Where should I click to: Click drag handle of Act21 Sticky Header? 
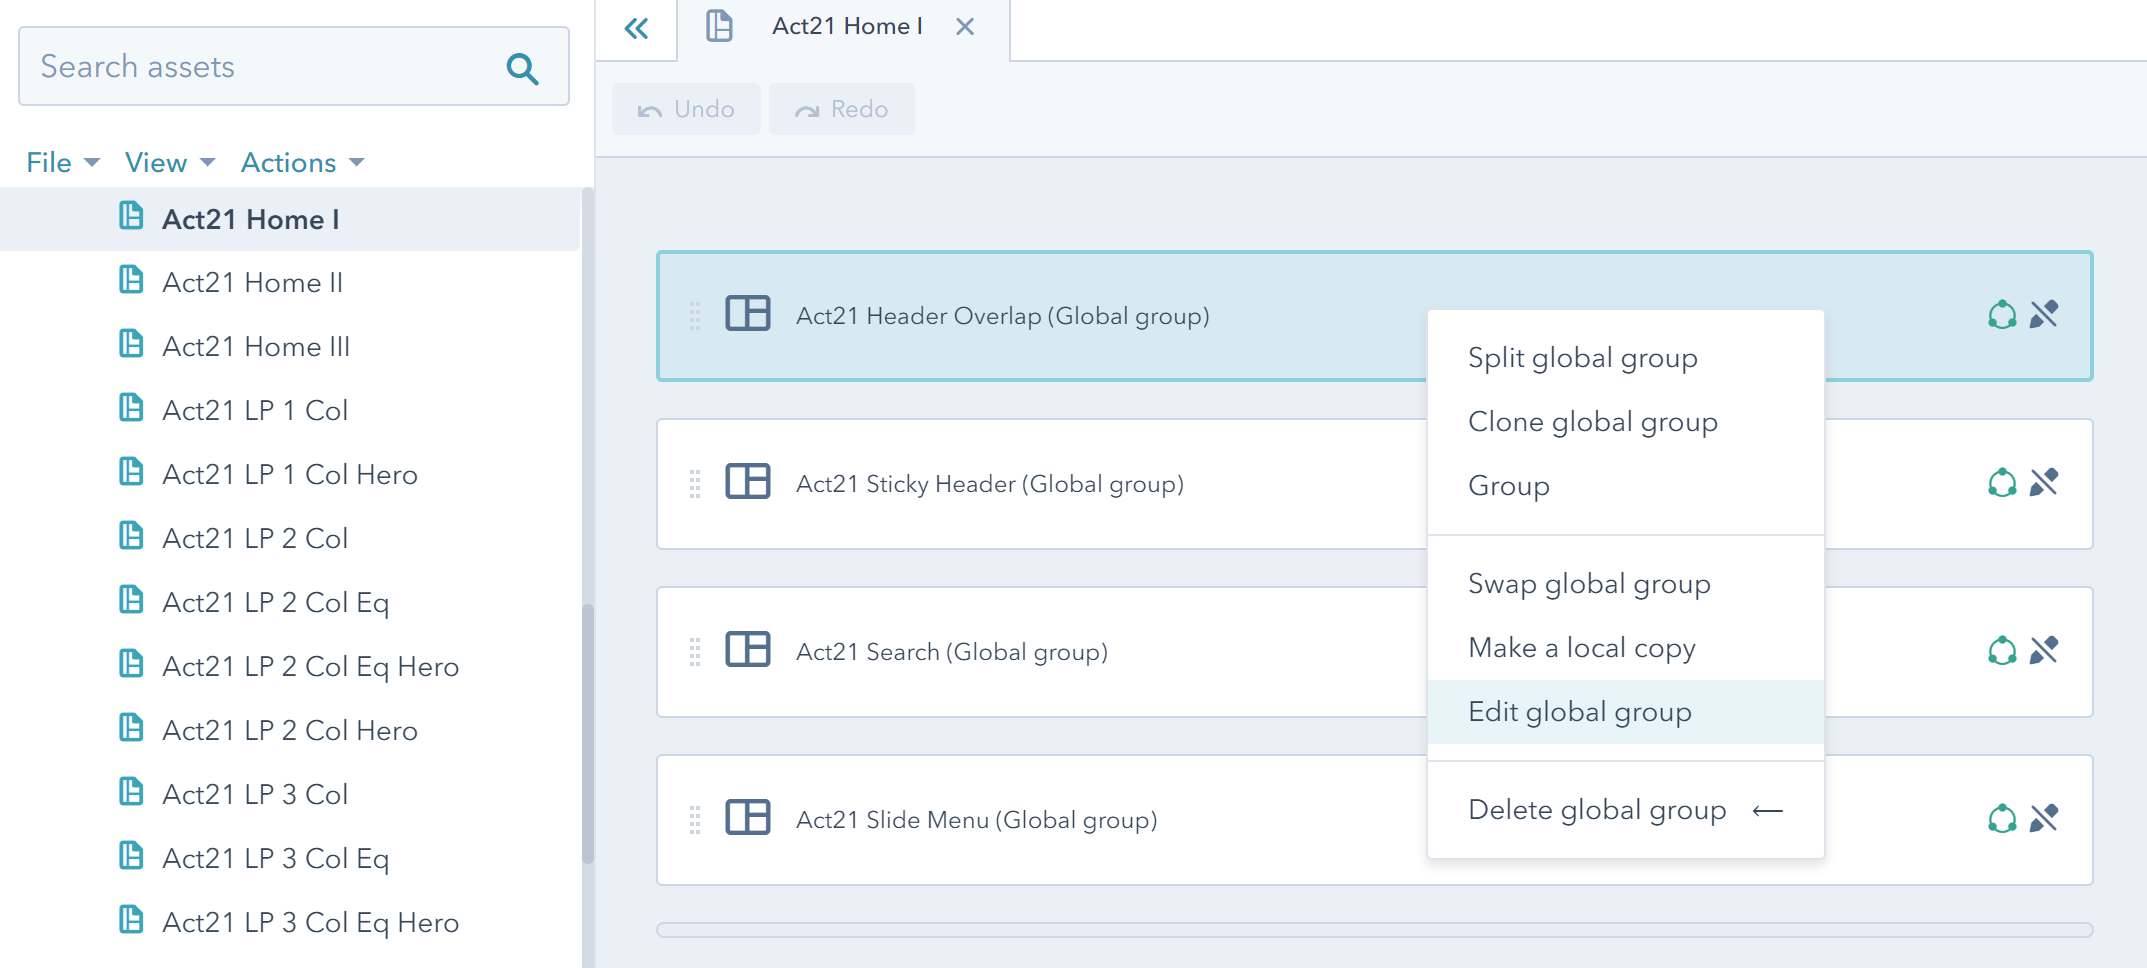pos(695,484)
